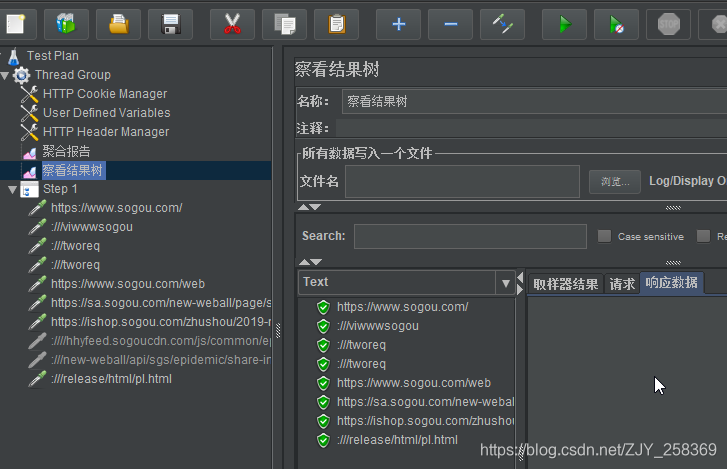
Task: Collapse the Step 1 tree node
Action: (13, 190)
